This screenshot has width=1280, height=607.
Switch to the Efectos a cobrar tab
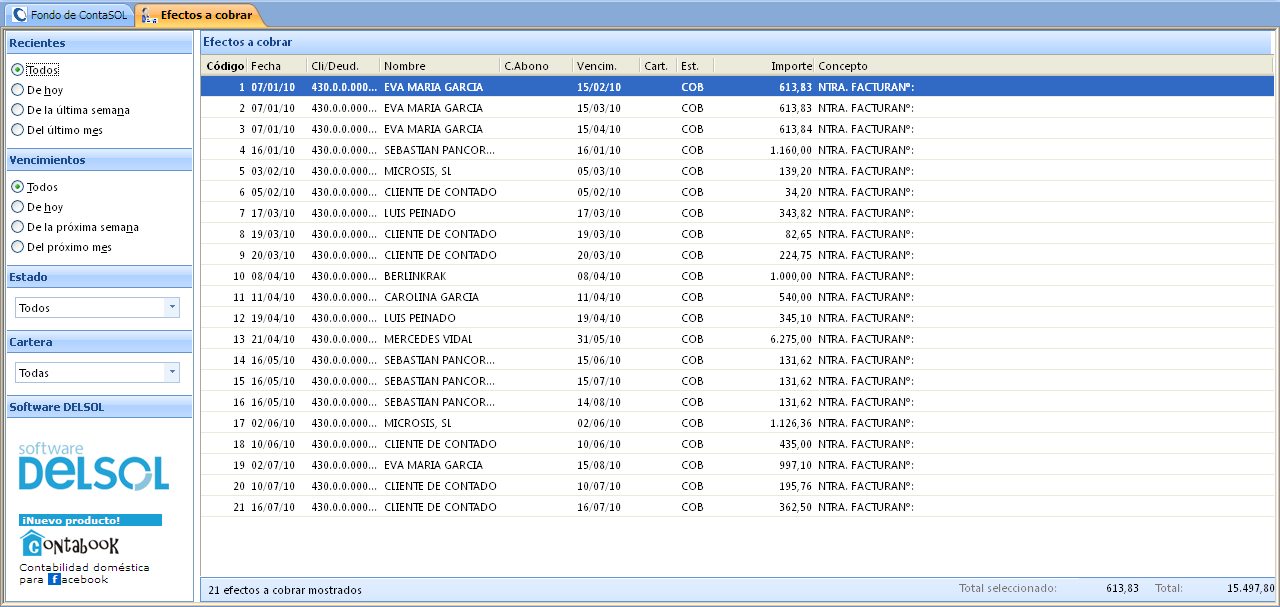(198, 15)
